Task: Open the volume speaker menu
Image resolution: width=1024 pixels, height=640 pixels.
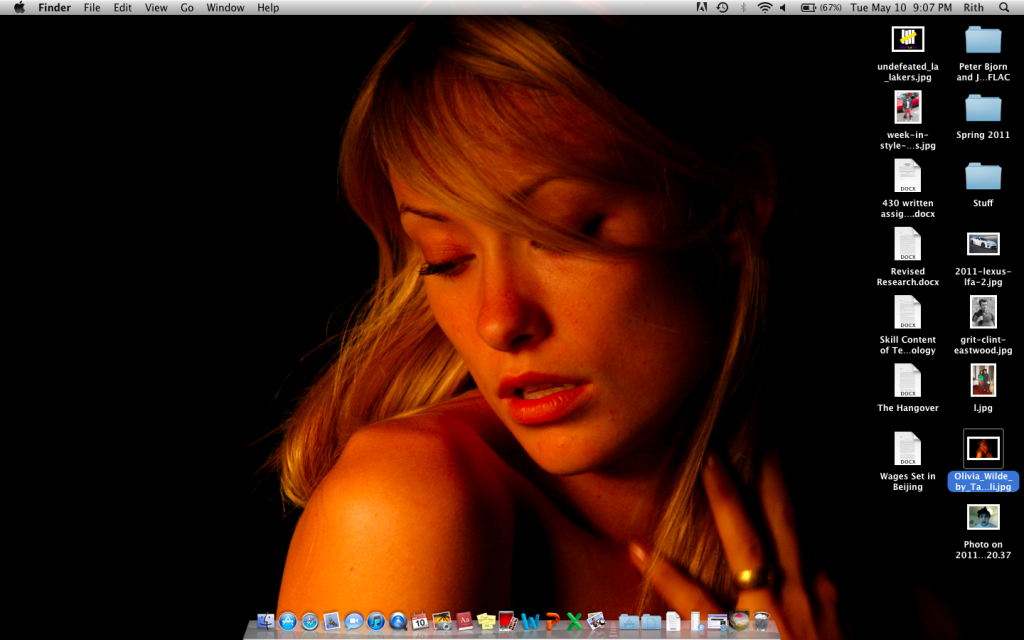Action: pos(783,8)
